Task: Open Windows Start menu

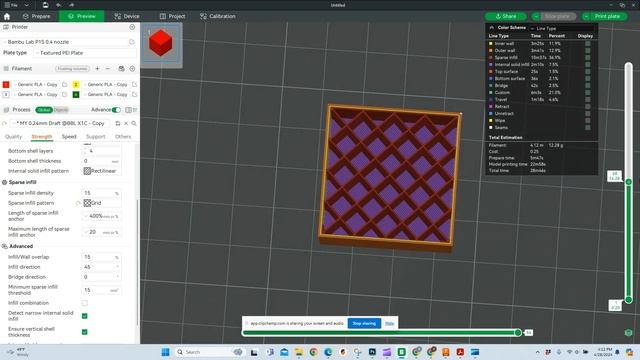Action: [165, 352]
